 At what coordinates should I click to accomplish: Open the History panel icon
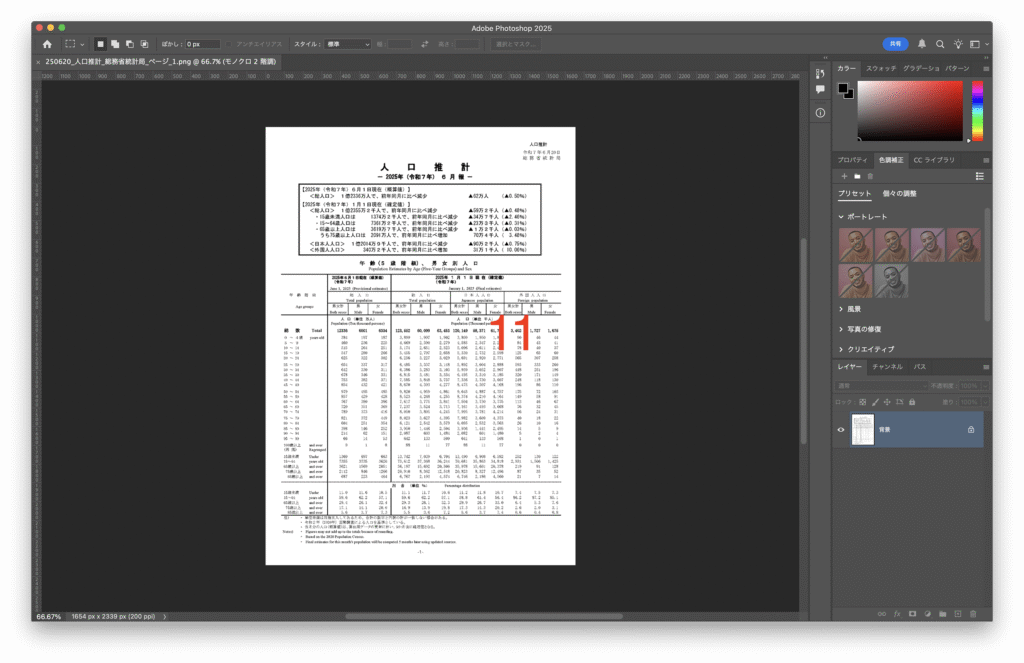coord(820,73)
